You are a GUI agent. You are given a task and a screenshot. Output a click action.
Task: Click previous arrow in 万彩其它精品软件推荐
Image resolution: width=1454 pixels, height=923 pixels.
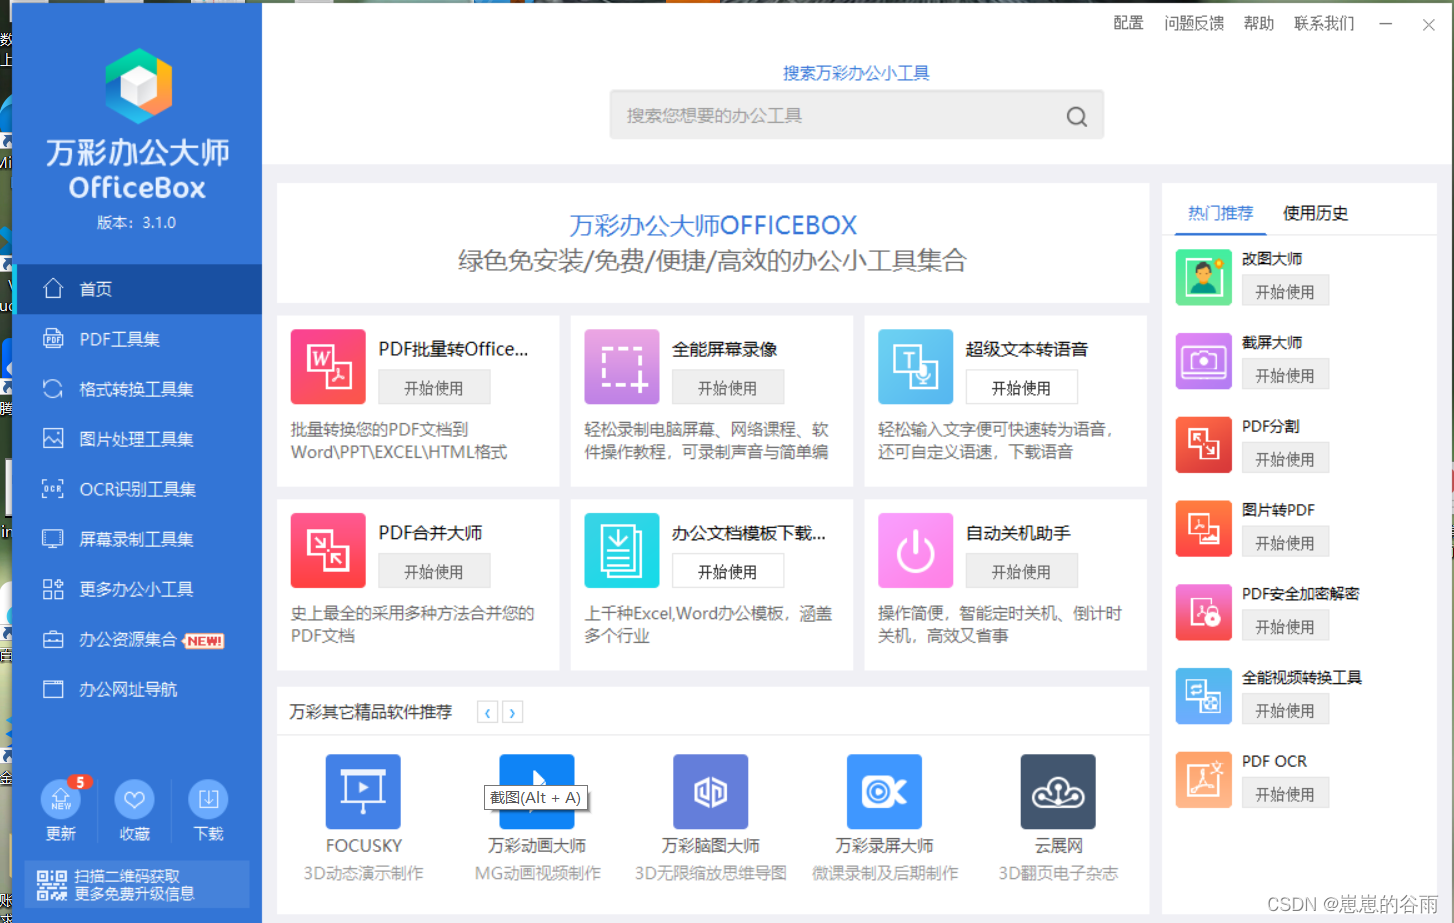coord(487,712)
